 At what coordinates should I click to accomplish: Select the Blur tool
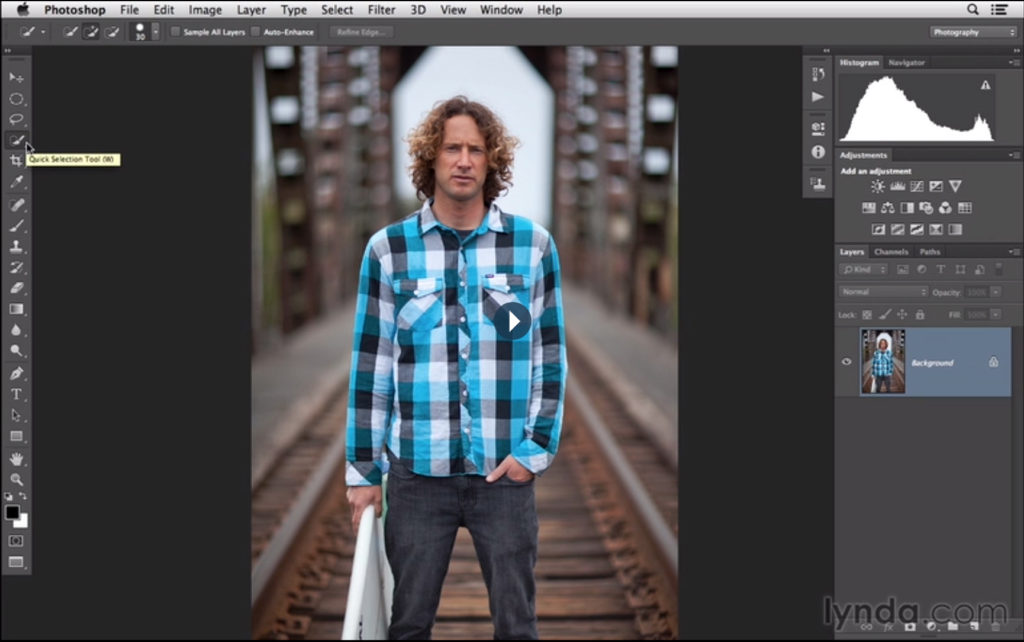[x=16, y=330]
